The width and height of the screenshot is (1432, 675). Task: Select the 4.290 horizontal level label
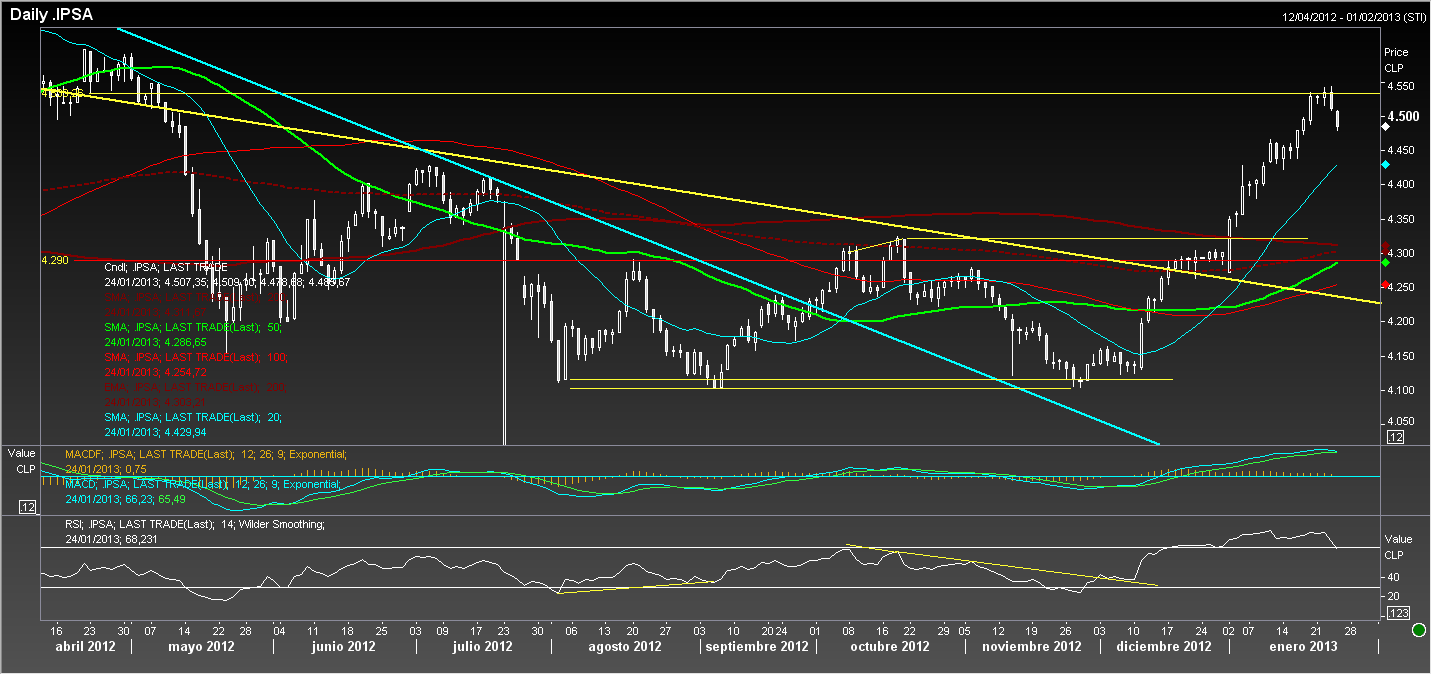coord(54,259)
